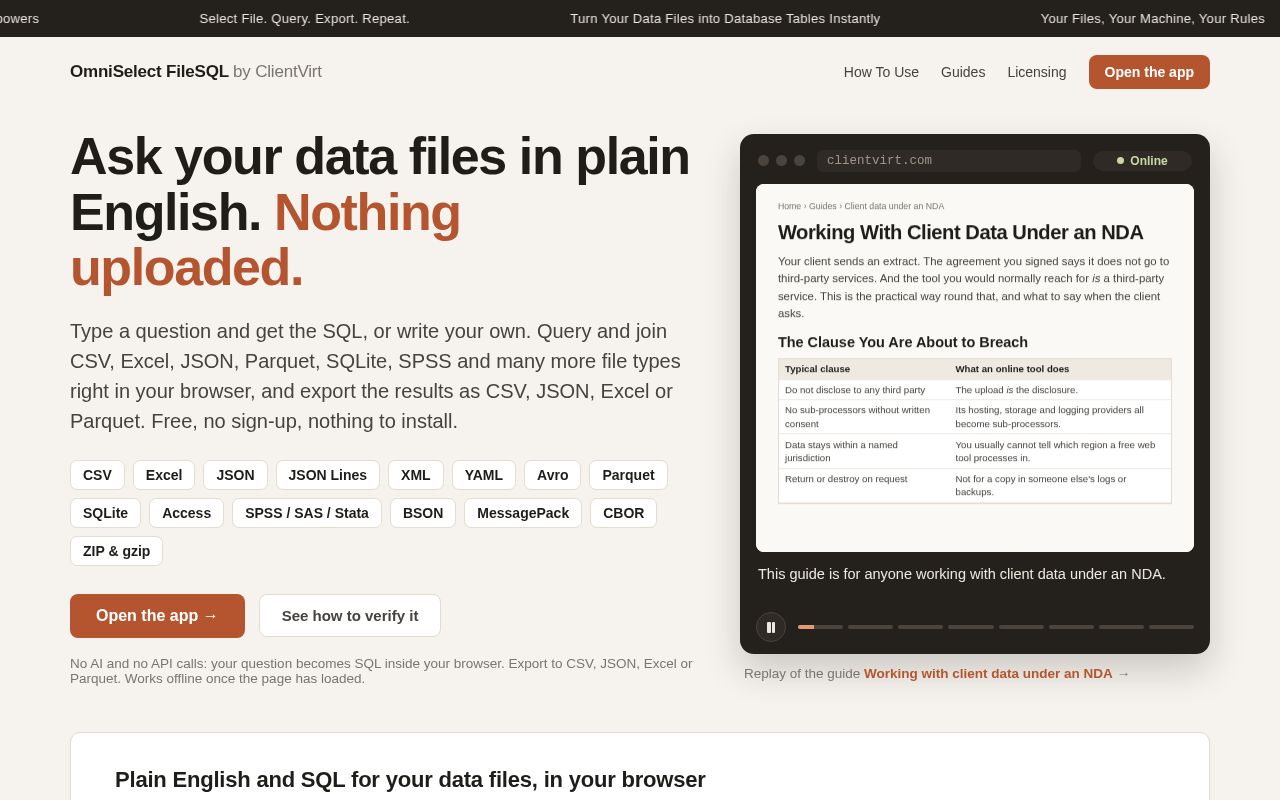Launch the app via the hero Open the app → button
Screen dimensions: 1280x800
click(x=157, y=616)
